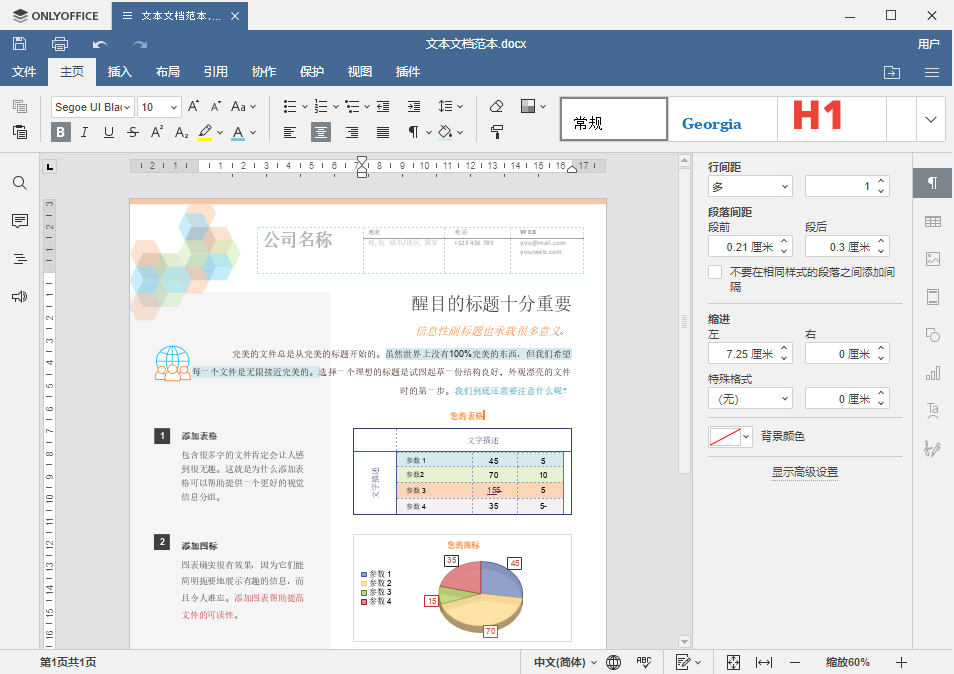This screenshot has height=674, width=954.
Task: Clear style with the eraser icon
Action: click(496, 106)
